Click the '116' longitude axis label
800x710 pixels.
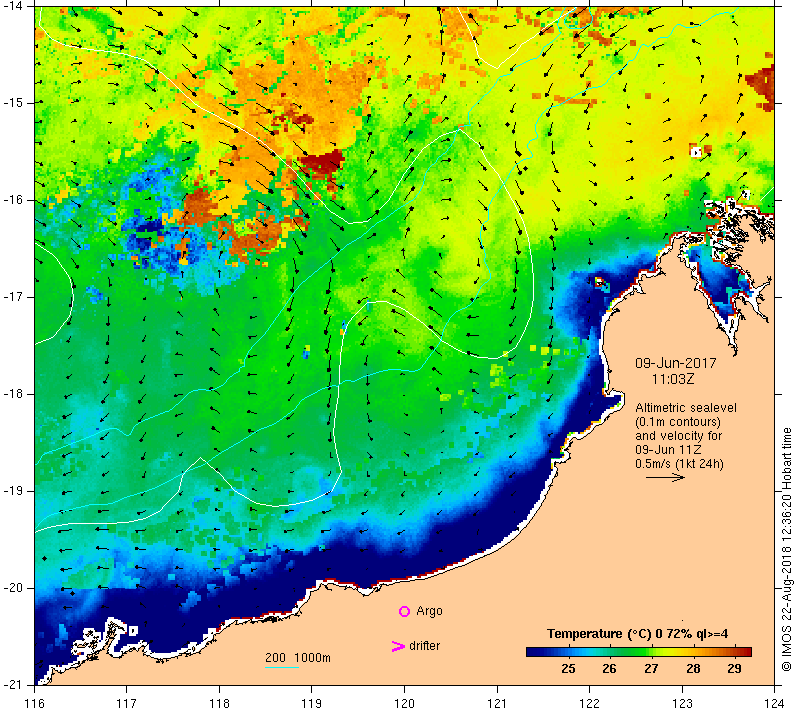pyautogui.click(x=34, y=703)
